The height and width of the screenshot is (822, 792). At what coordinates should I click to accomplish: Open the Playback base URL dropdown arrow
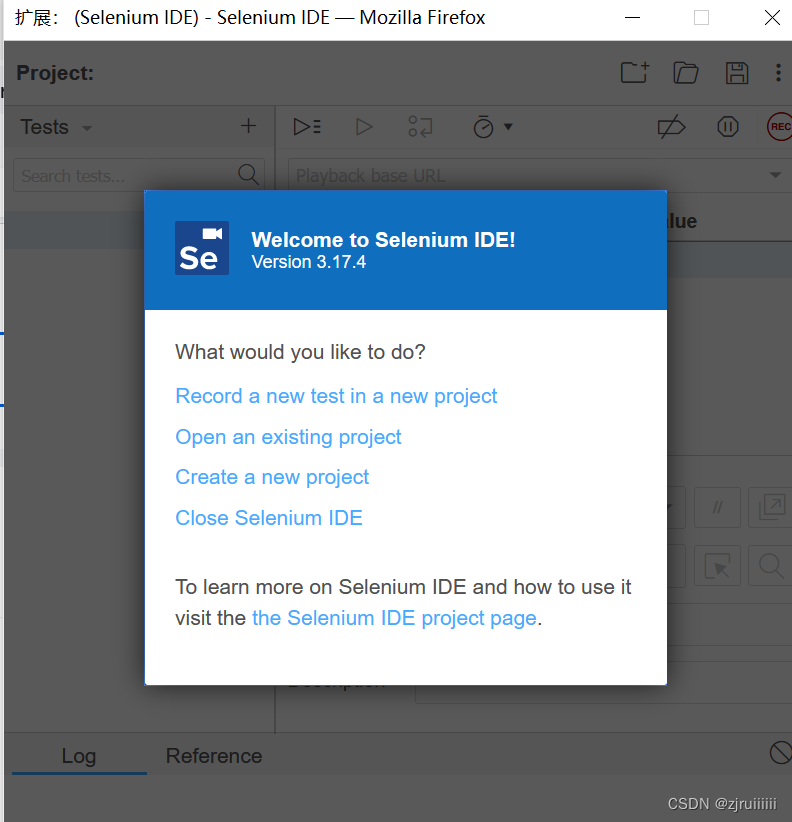[775, 175]
